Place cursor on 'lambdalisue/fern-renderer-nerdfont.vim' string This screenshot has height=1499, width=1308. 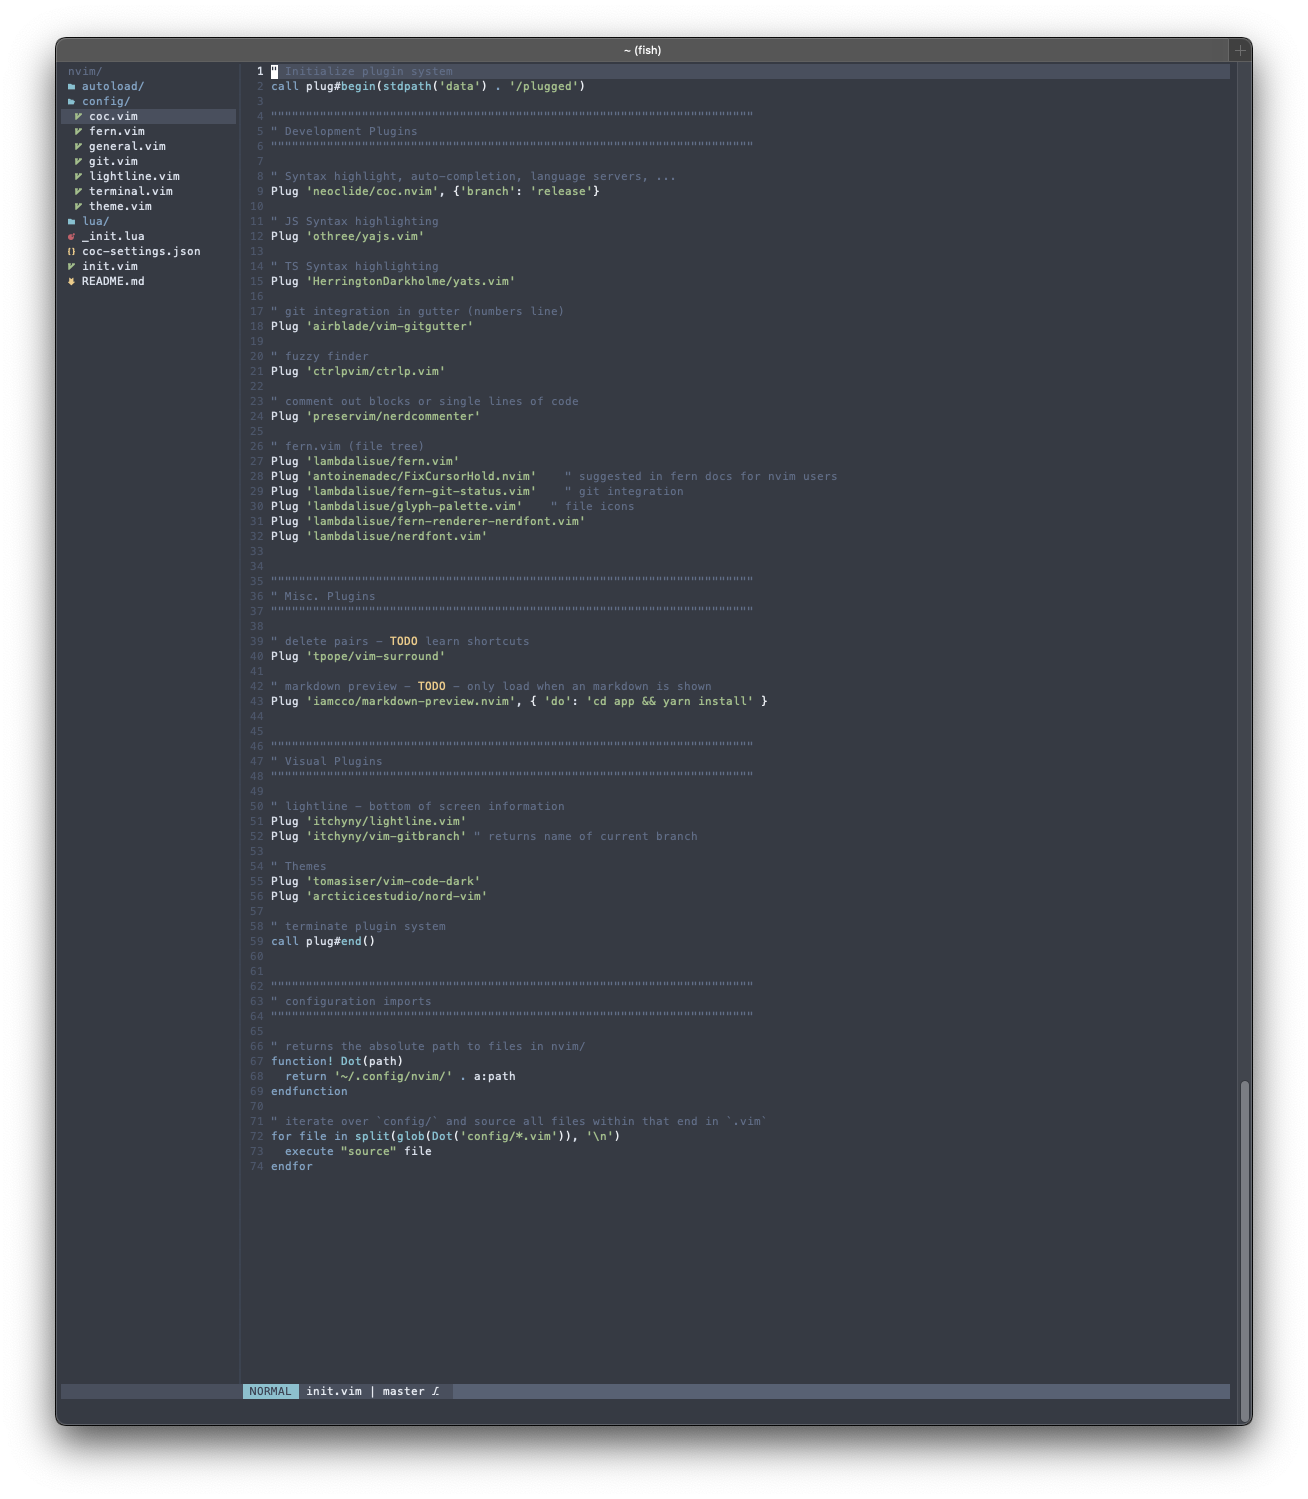click(445, 521)
